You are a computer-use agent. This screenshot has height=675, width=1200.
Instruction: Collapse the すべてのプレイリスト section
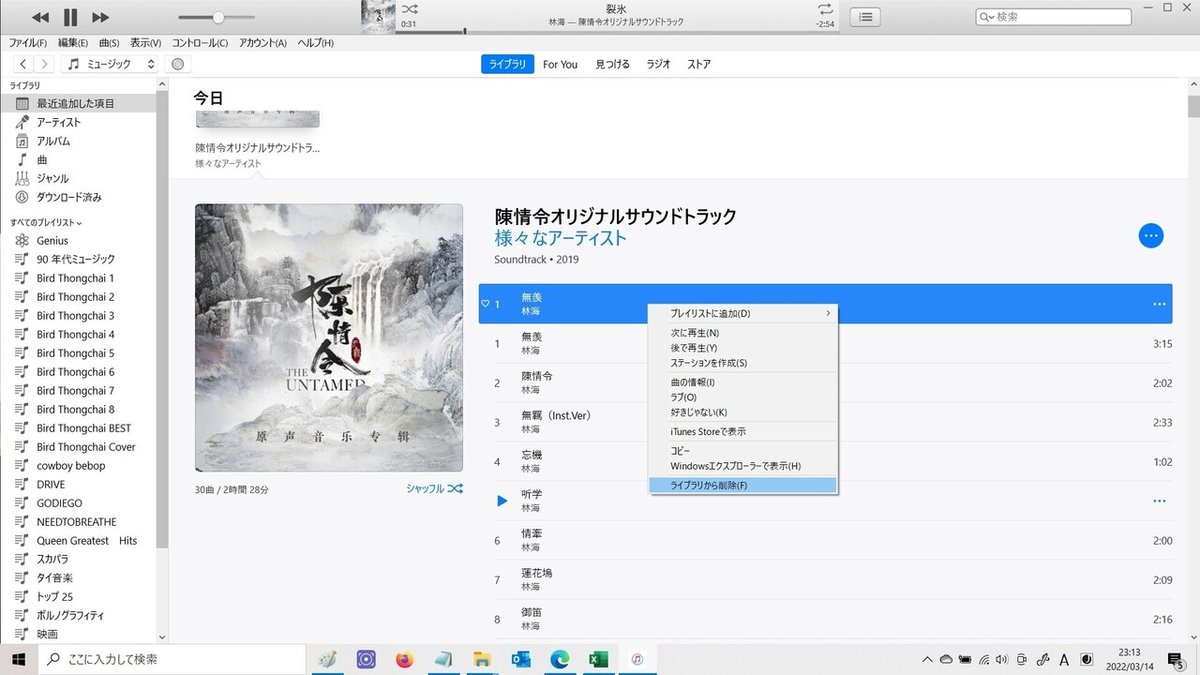click(46, 222)
